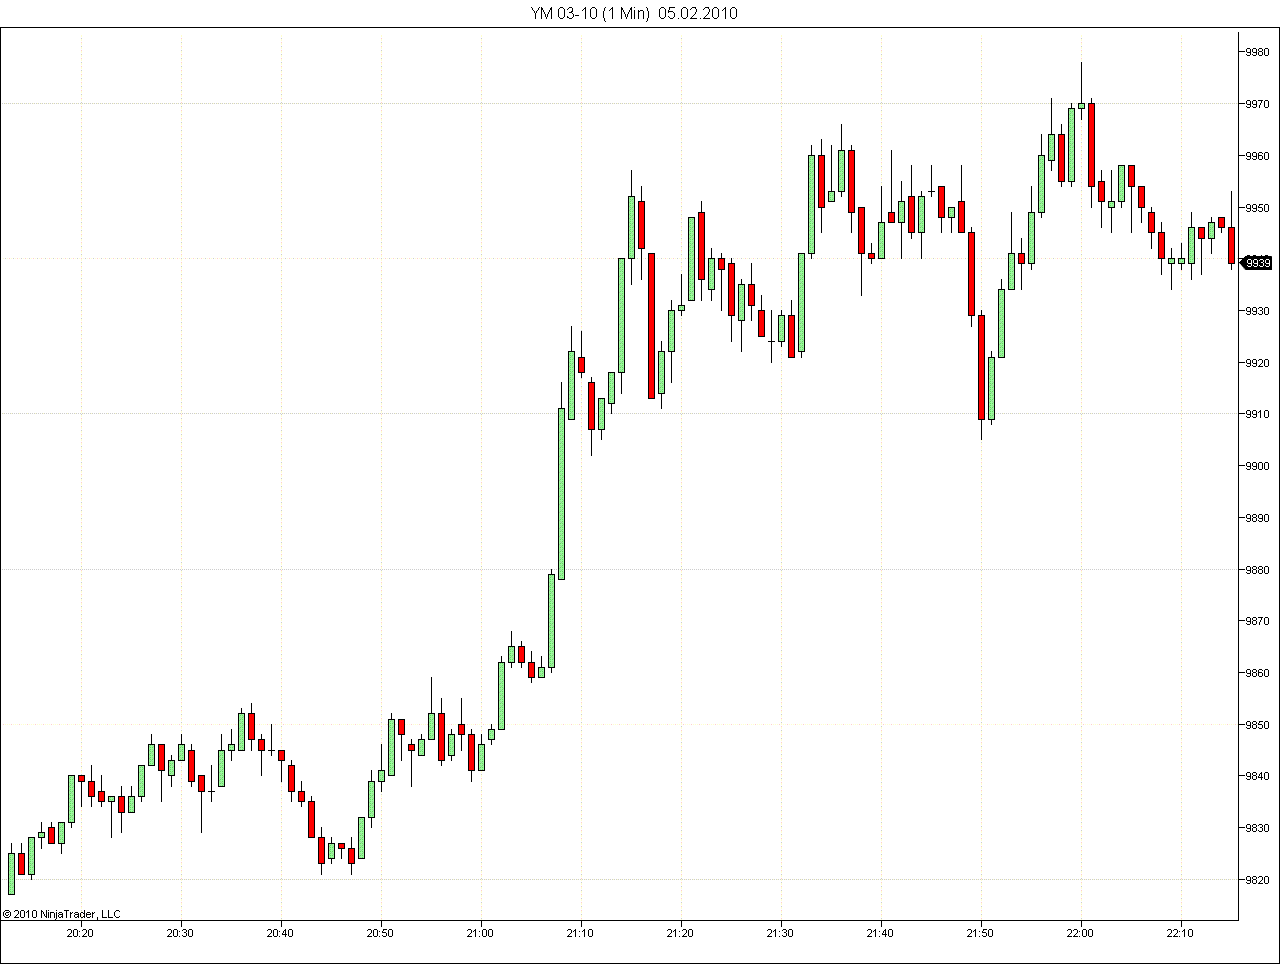Click time 21:20 on the axis
The image size is (1280, 964).
680,933
